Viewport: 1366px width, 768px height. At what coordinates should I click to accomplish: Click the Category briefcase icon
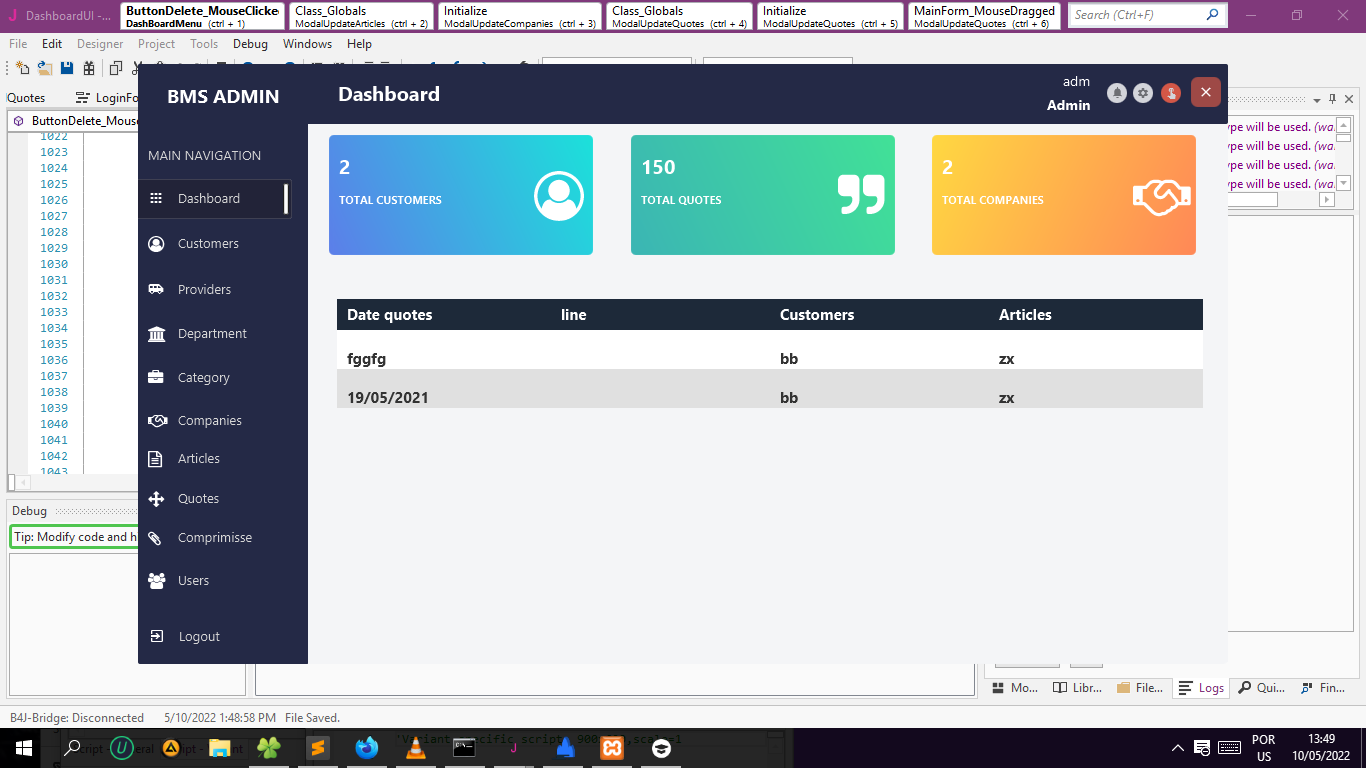pyautogui.click(x=156, y=378)
